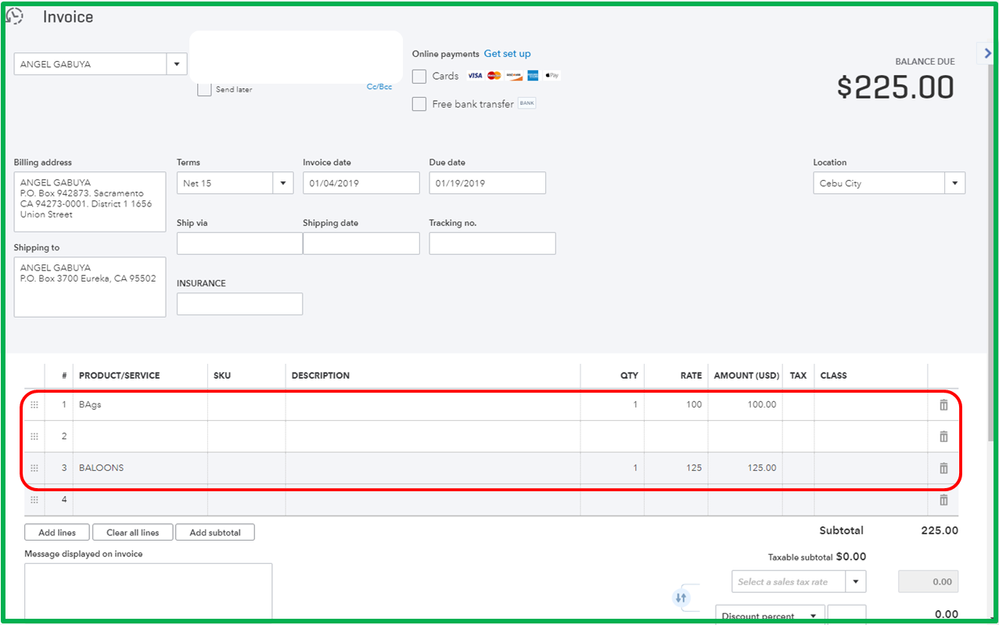Open the Discount percent dropdown
The height and width of the screenshot is (625, 999).
(813, 615)
